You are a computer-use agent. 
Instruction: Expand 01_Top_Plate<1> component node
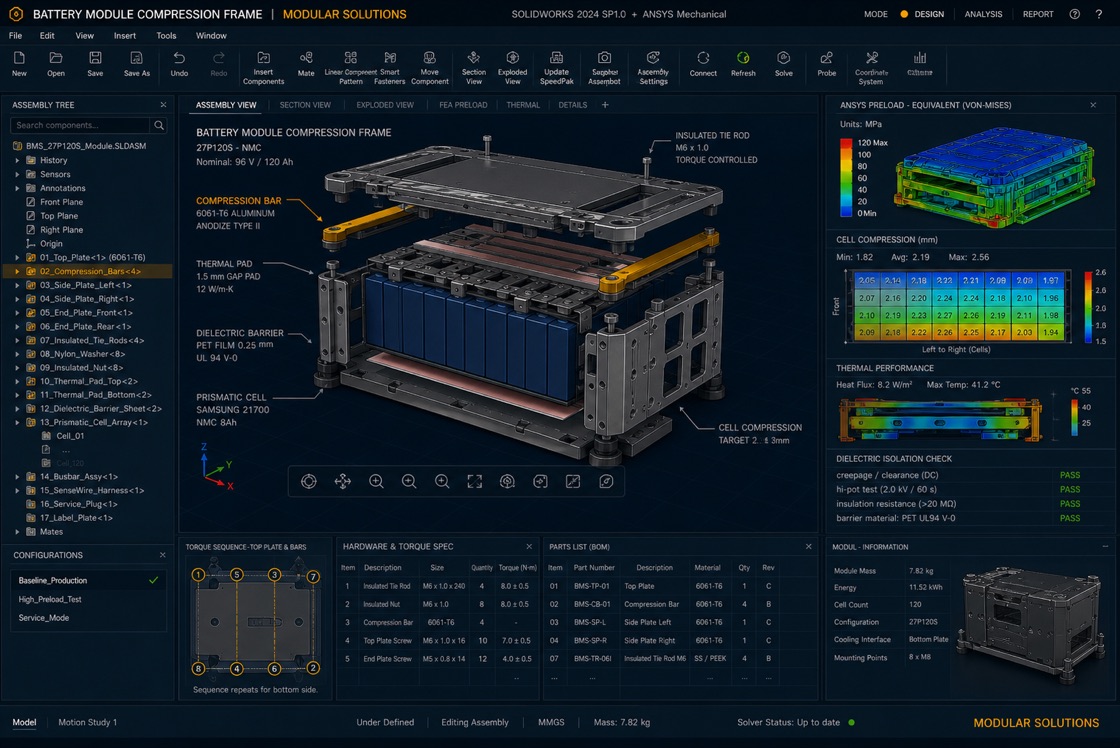pos(17,258)
